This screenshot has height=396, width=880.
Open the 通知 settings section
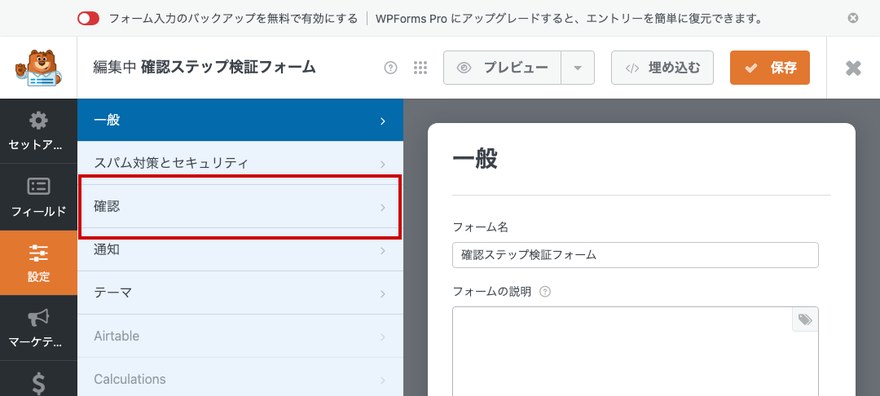point(240,250)
